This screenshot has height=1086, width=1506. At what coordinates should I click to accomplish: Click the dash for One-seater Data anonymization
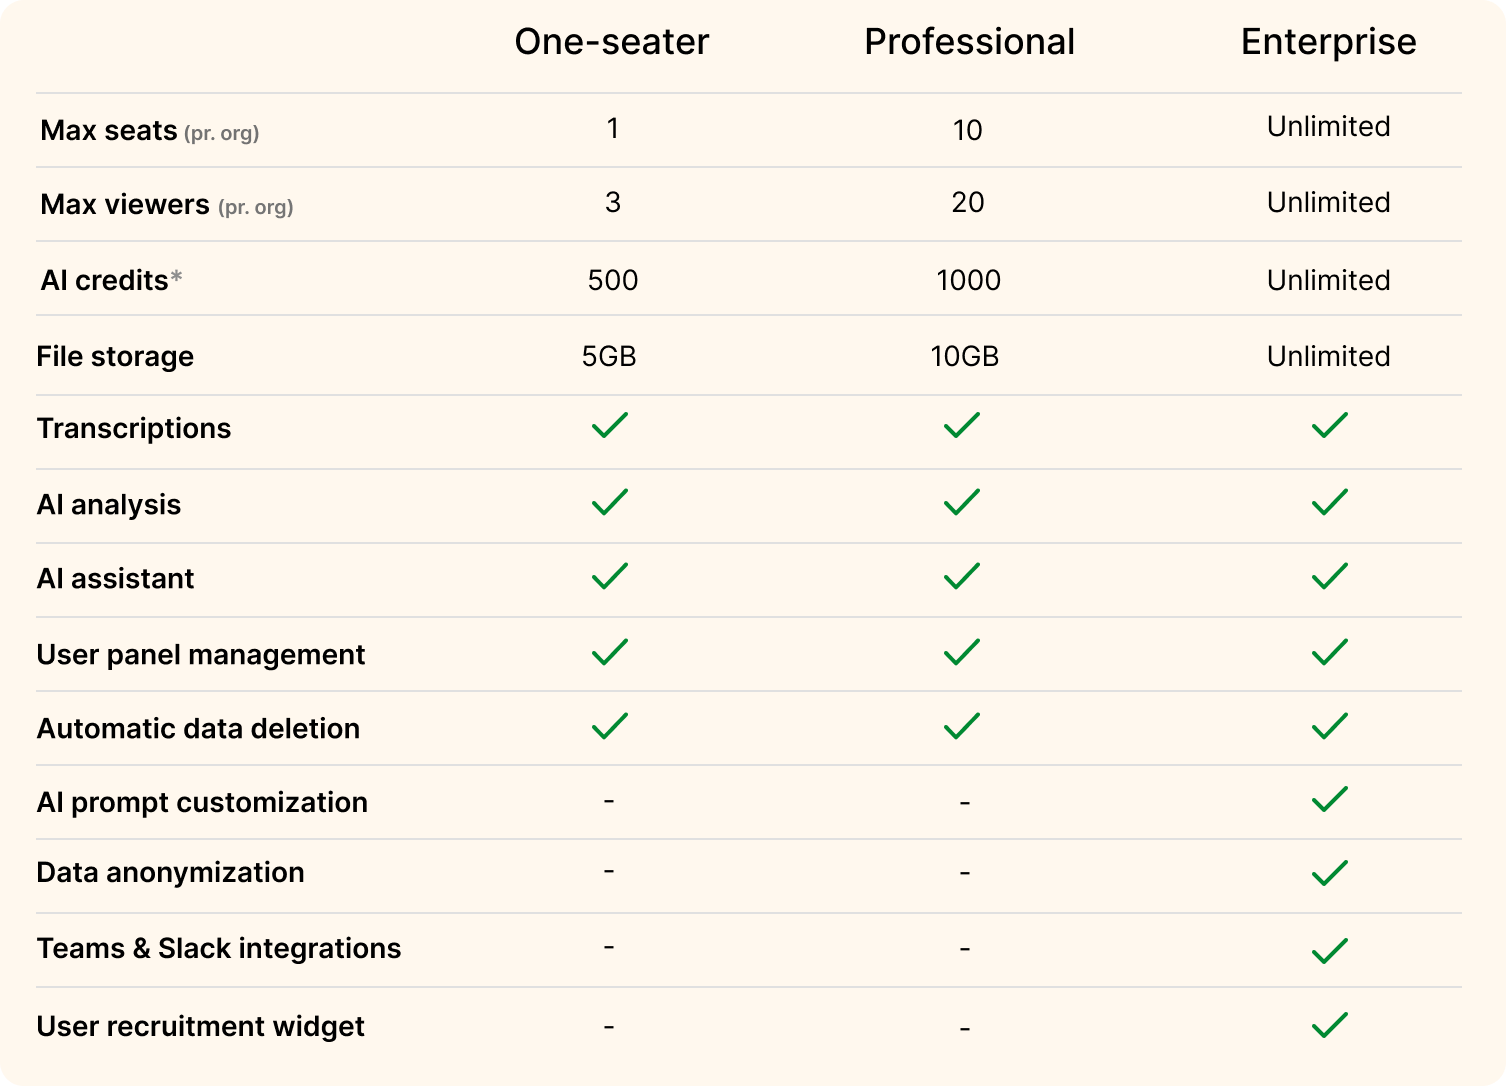(609, 871)
